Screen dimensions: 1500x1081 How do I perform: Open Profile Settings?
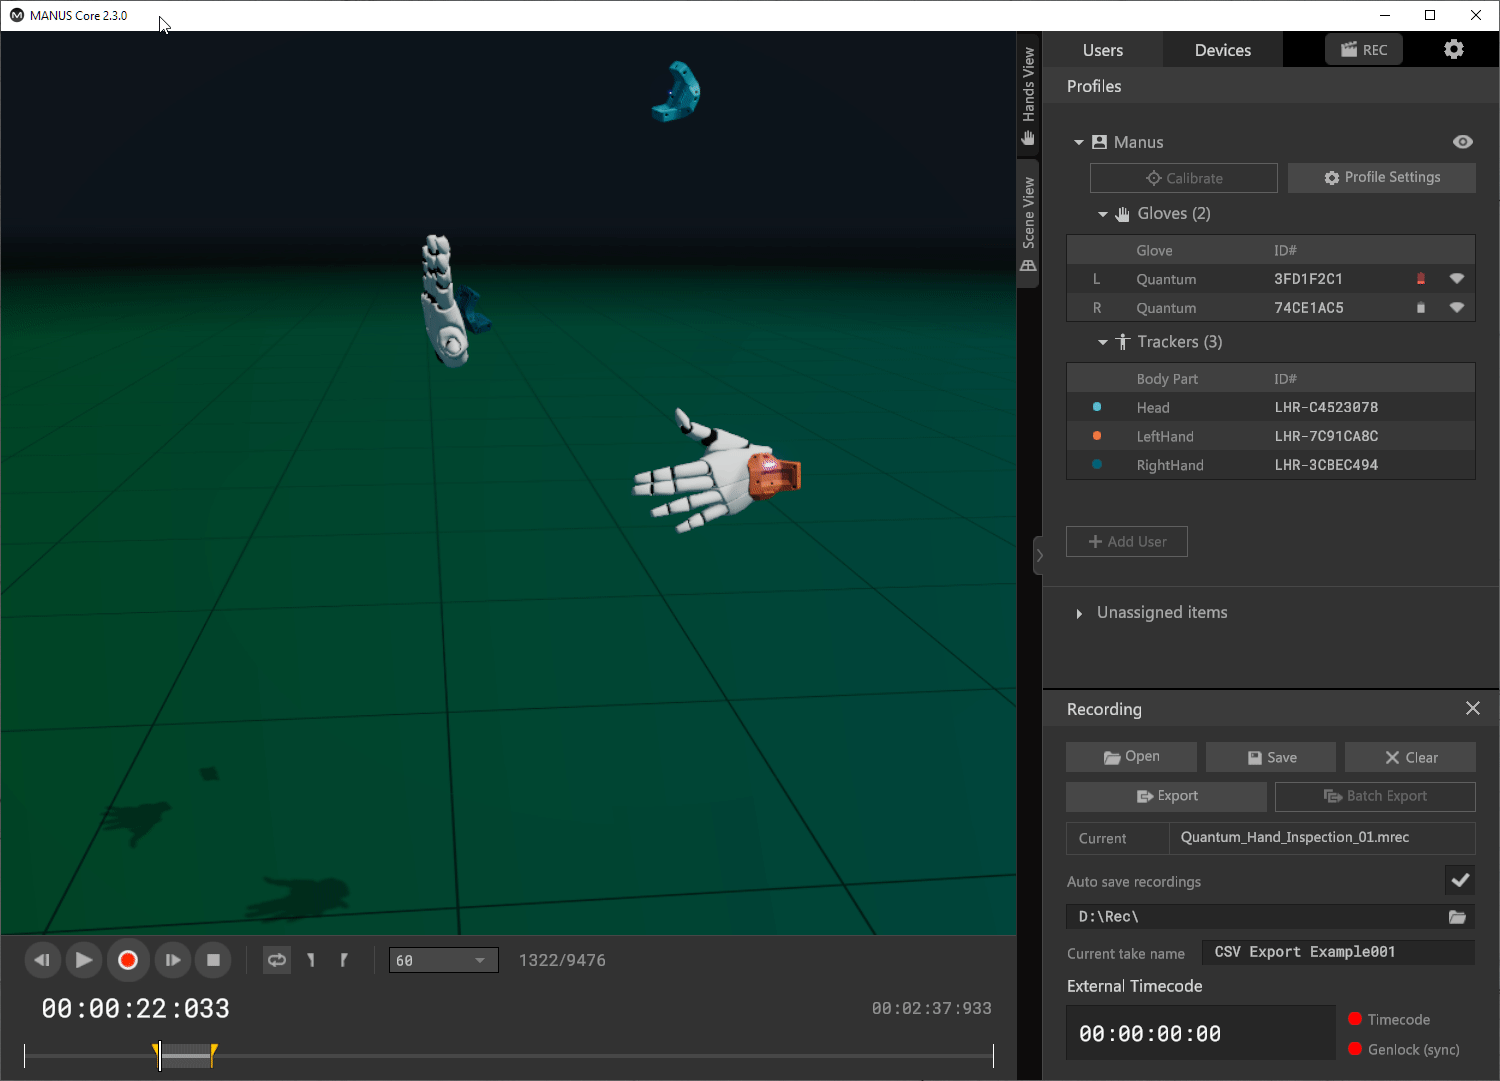(1381, 178)
